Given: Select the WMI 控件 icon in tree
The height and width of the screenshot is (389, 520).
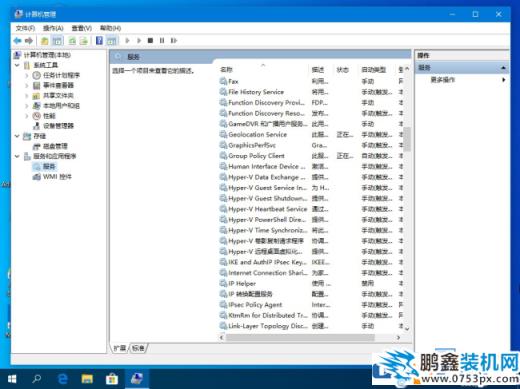Looking at the screenshot, I should click(x=36, y=177).
